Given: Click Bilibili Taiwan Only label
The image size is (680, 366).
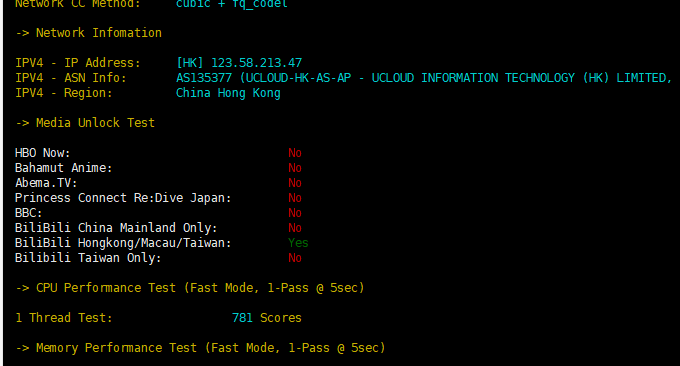Looking at the screenshot, I should pos(88,258).
